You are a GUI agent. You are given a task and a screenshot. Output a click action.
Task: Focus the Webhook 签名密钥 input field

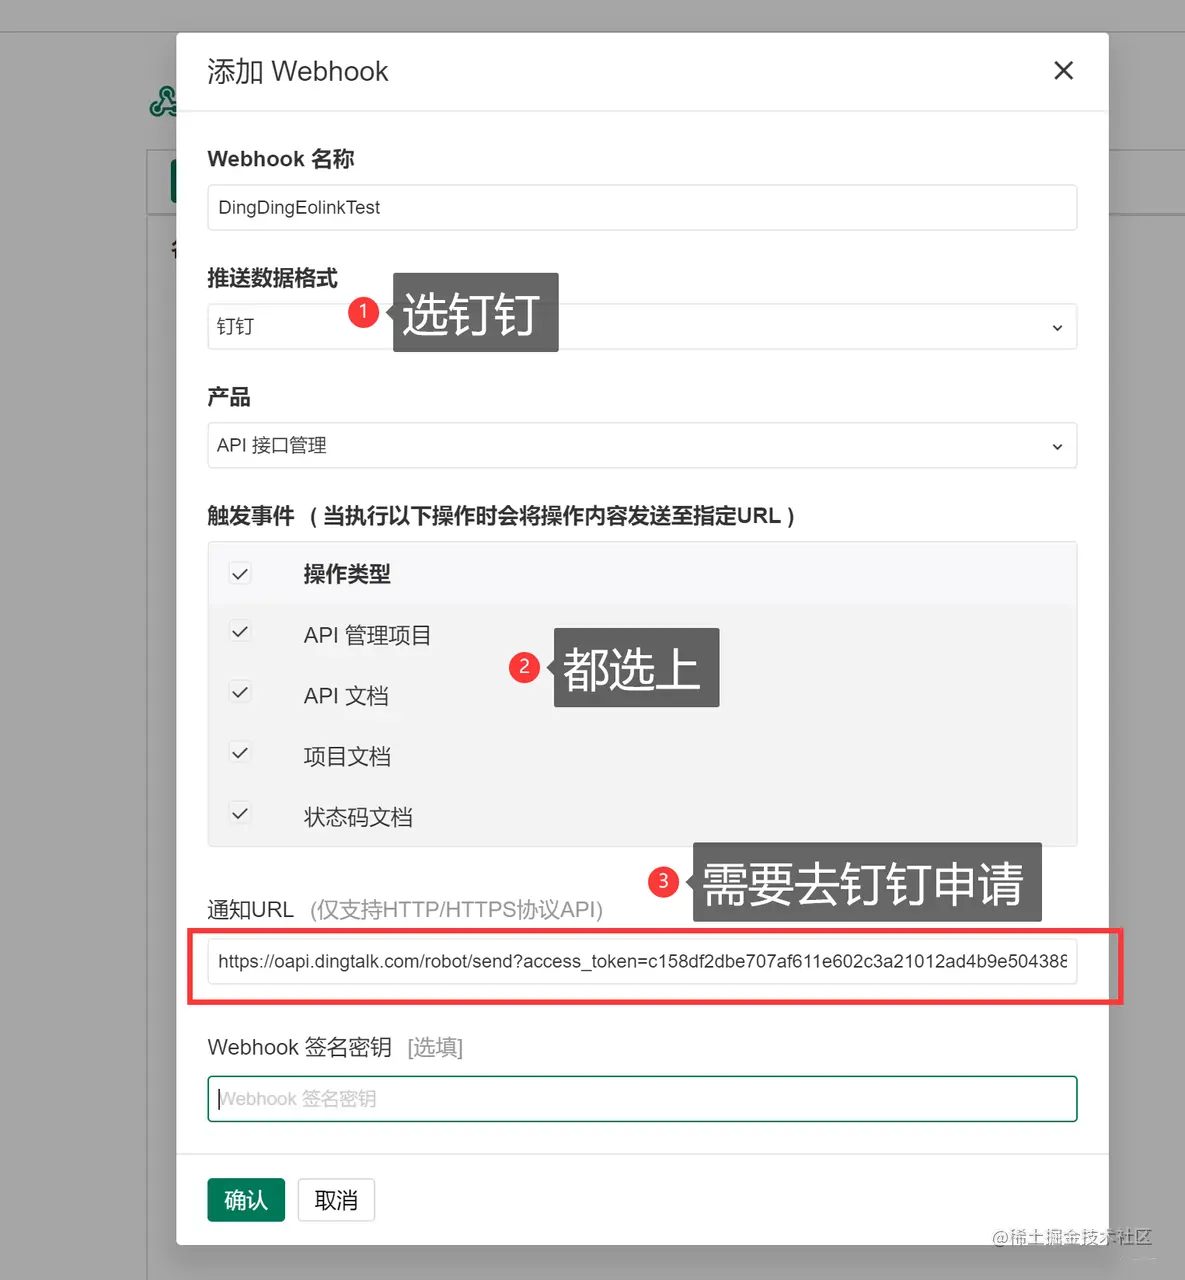pos(642,1099)
